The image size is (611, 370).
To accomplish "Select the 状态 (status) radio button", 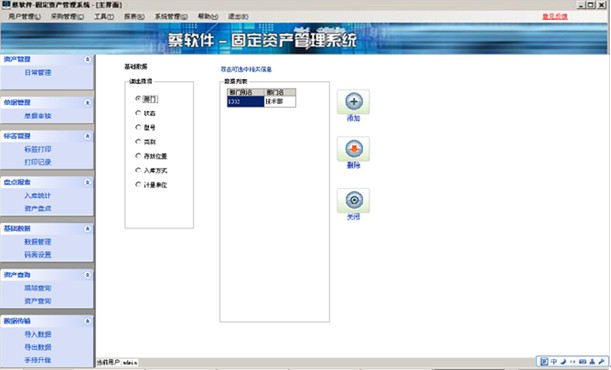I will [x=138, y=113].
